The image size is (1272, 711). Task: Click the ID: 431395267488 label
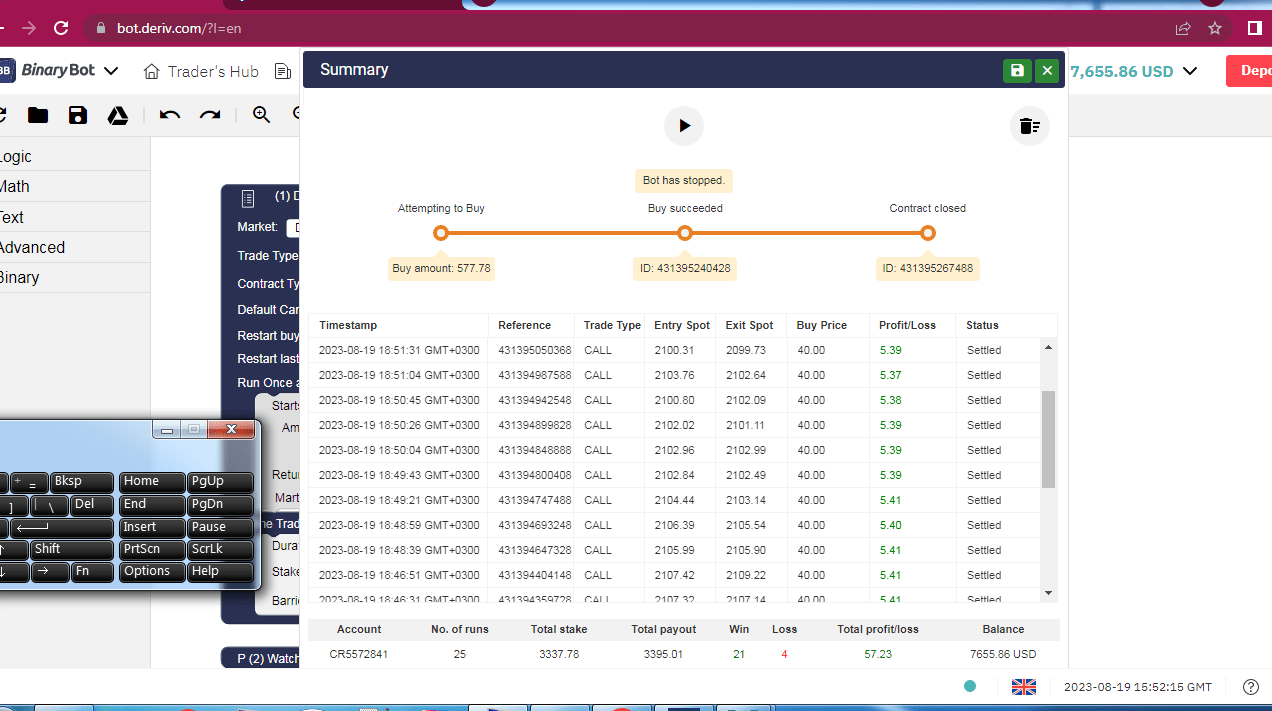pyautogui.click(x=927, y=268)
